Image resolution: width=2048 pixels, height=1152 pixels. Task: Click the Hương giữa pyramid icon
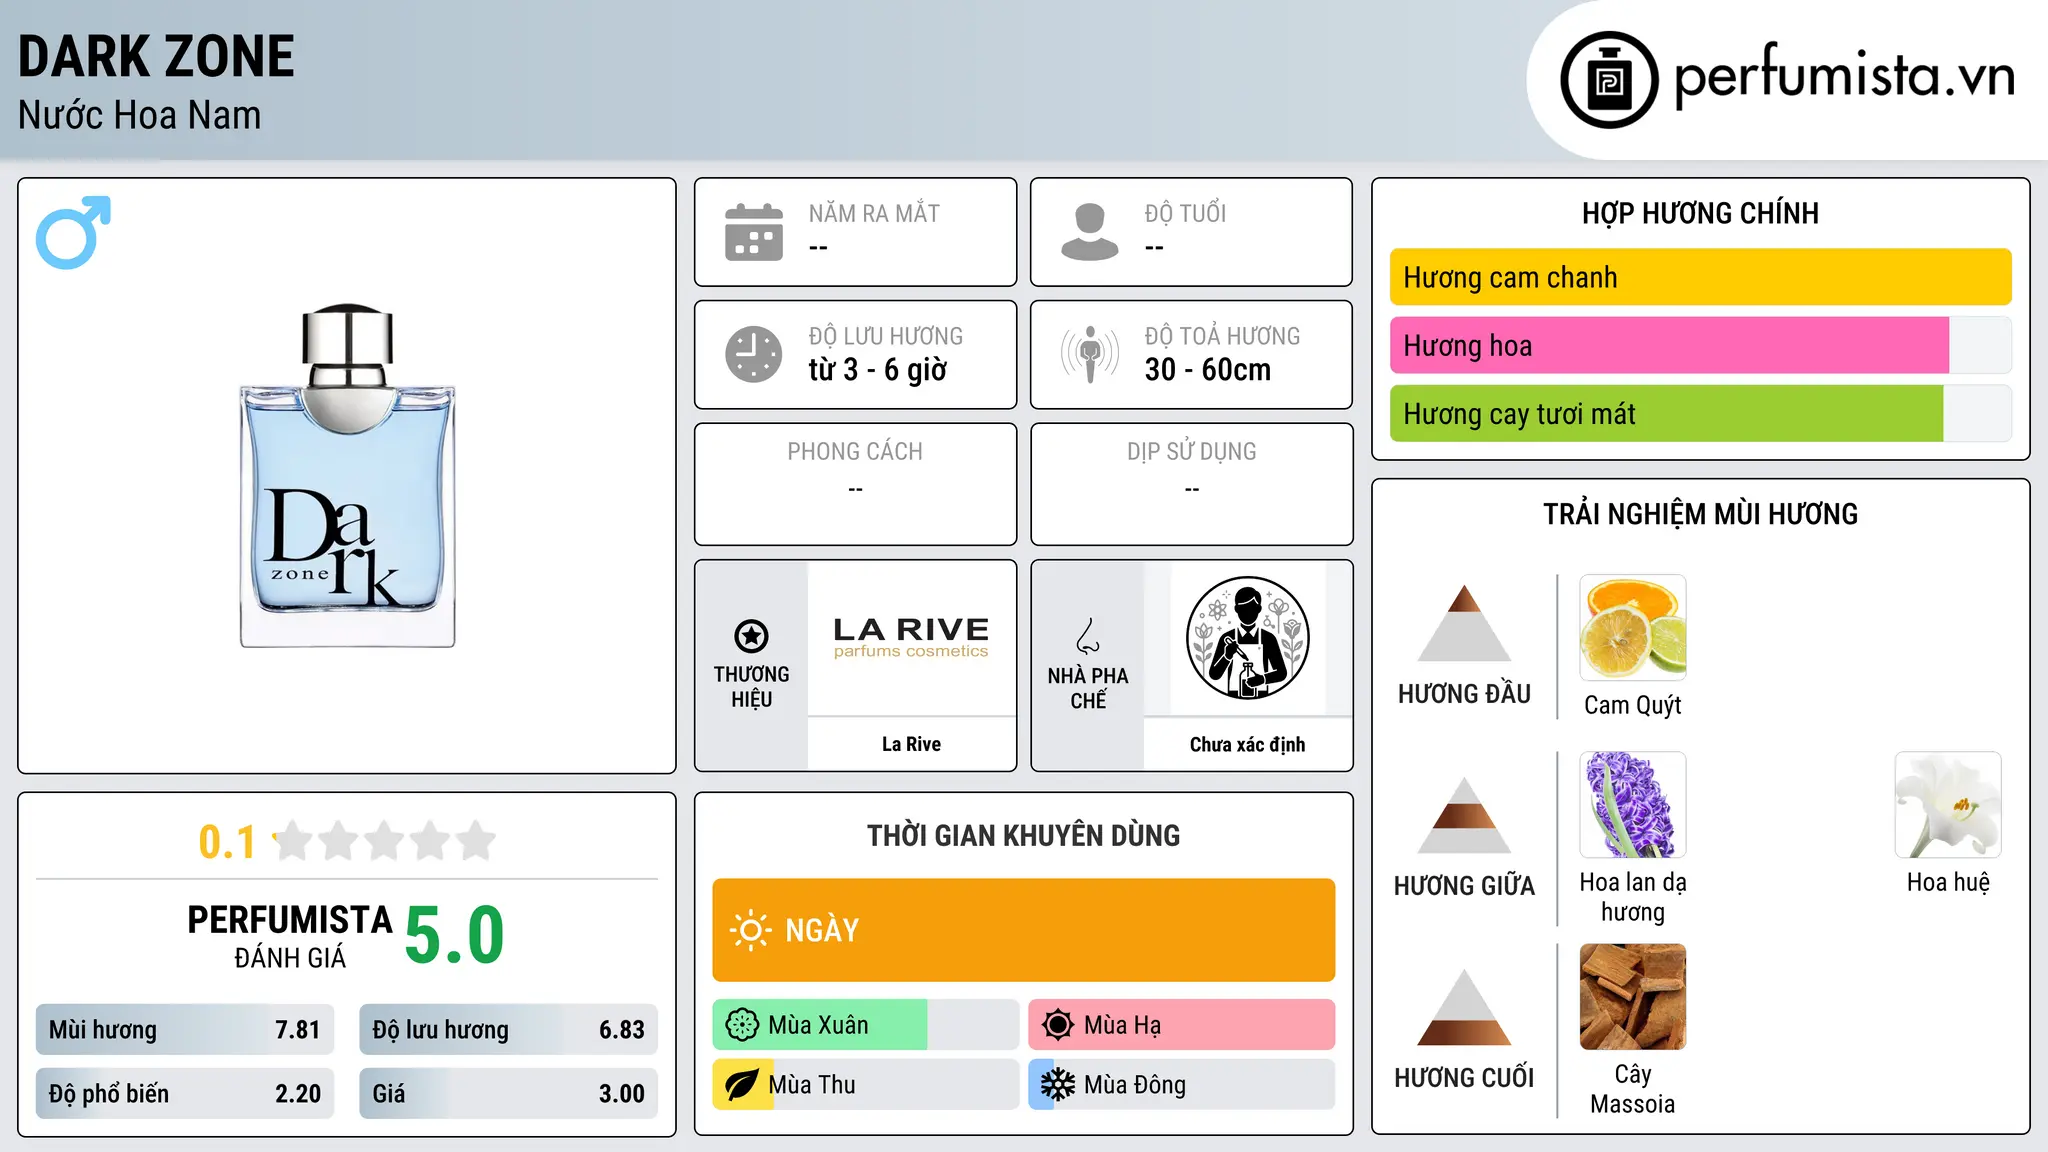[1464, 815]
